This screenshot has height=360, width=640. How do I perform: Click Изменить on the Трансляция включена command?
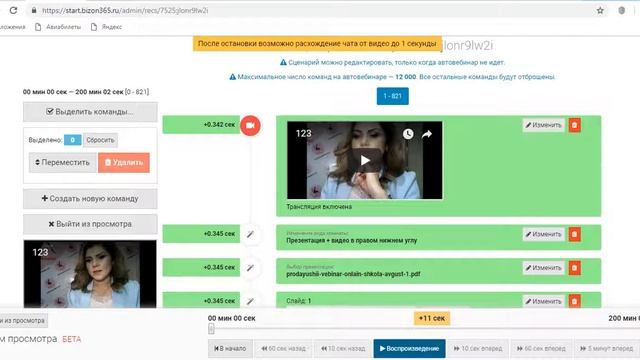point(543,125)
